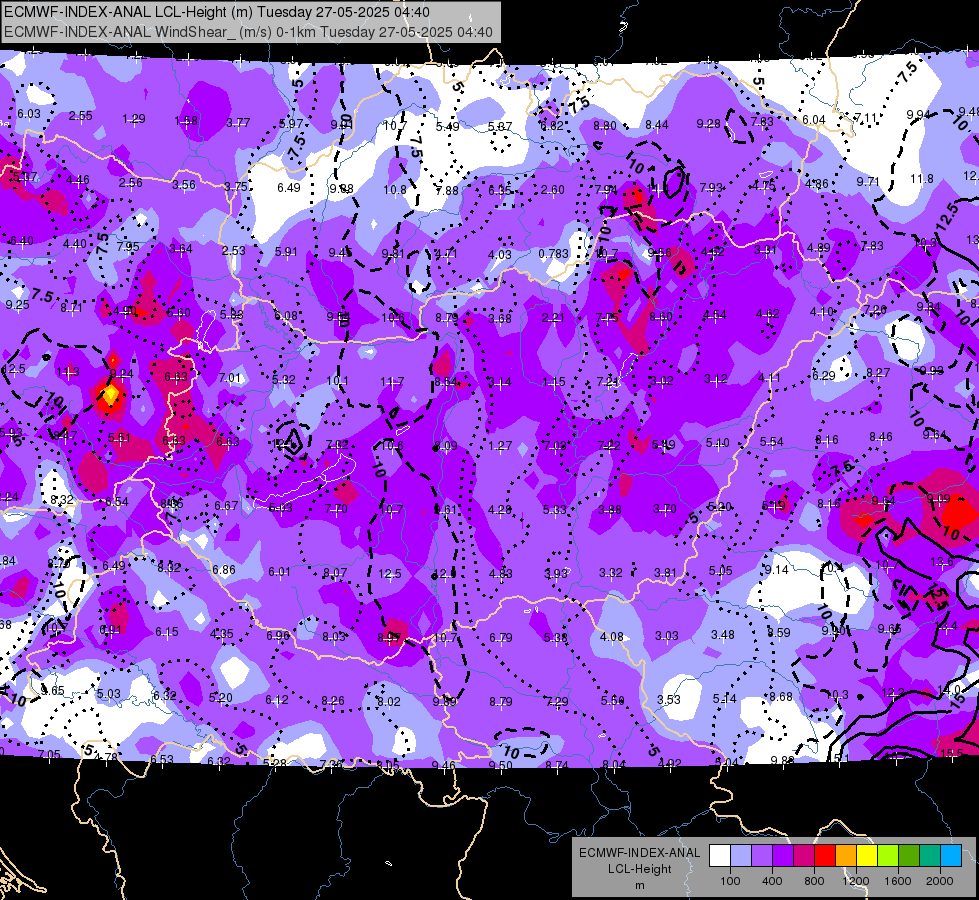Click the wind shear value 3.77
The image size is (979, 900).
[x=238, y=123]
